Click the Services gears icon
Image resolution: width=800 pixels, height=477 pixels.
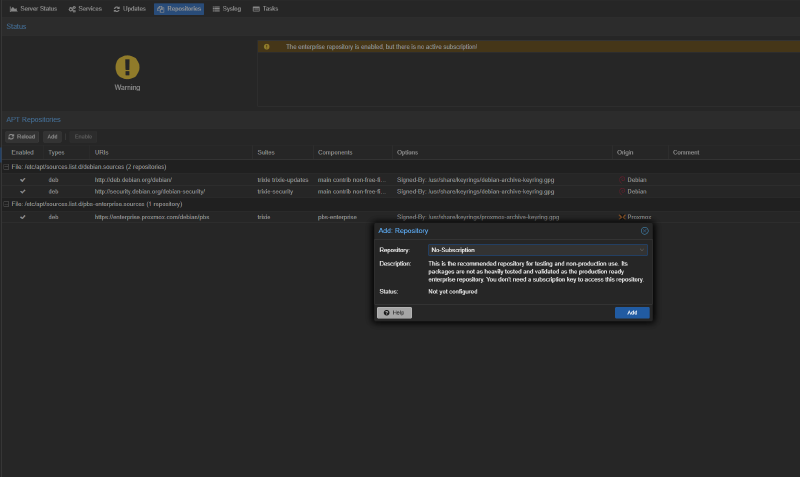(72, 9)
